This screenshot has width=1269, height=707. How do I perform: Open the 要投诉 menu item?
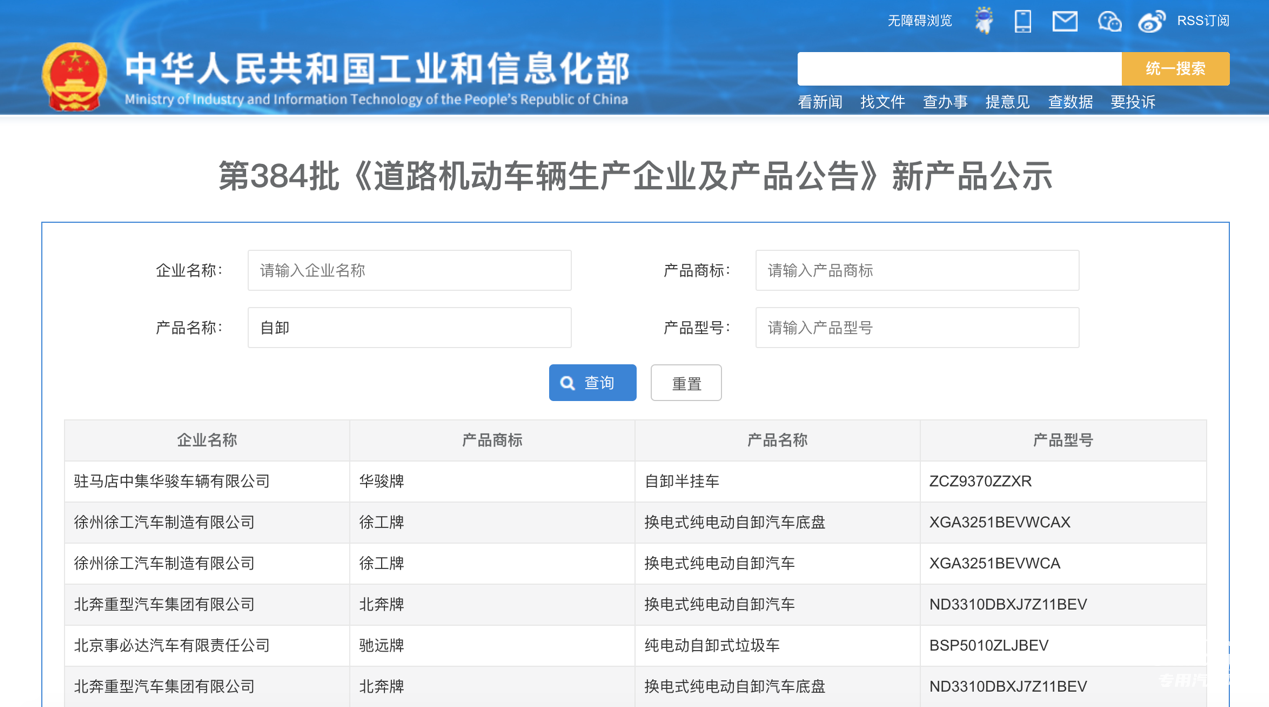[1132, 102]
